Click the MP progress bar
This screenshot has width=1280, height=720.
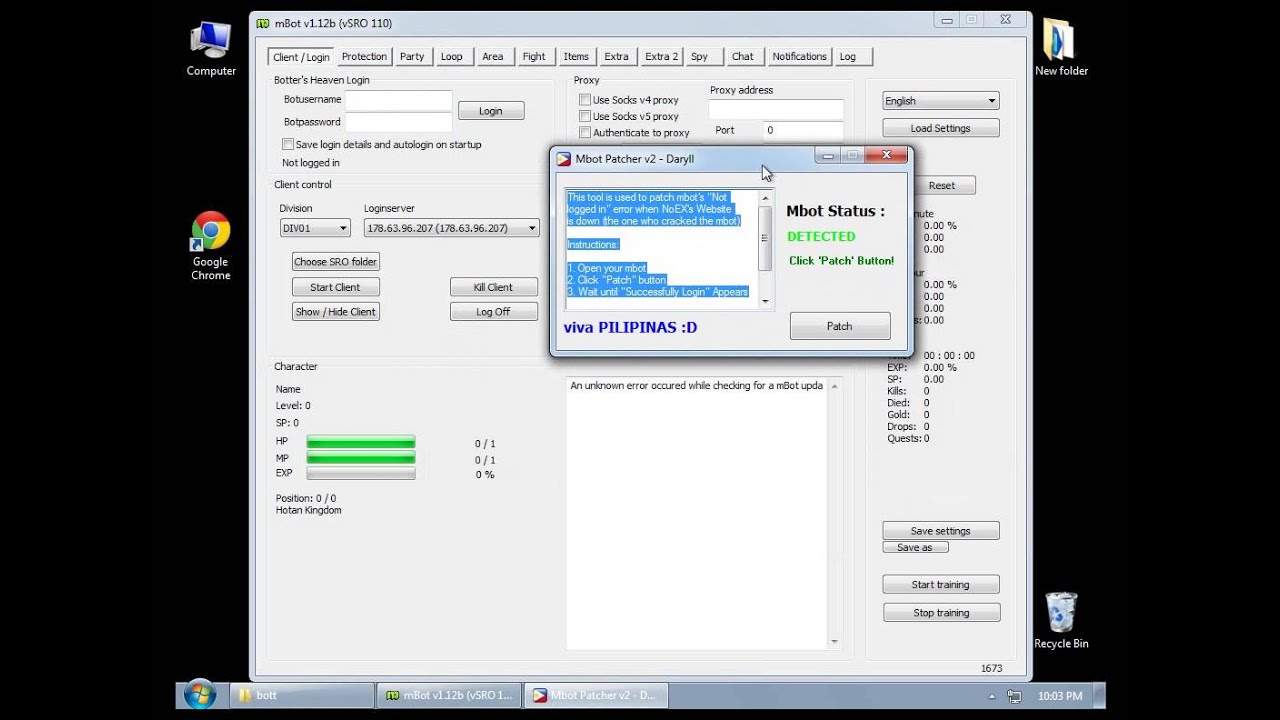point(361,458)
